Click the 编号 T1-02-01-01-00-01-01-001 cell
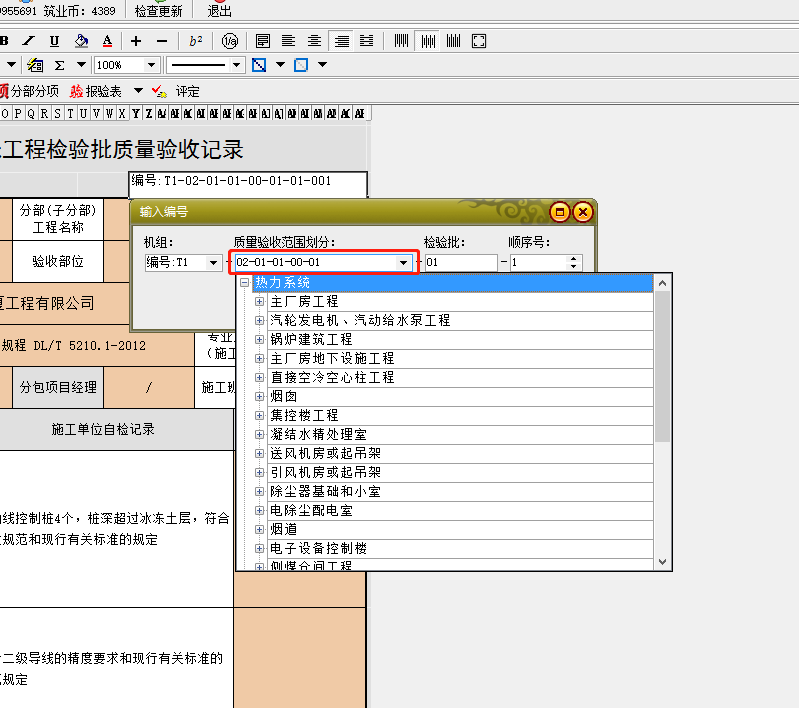Image resolution: width=799 pixels, height=708 pixels. point(248,184)
